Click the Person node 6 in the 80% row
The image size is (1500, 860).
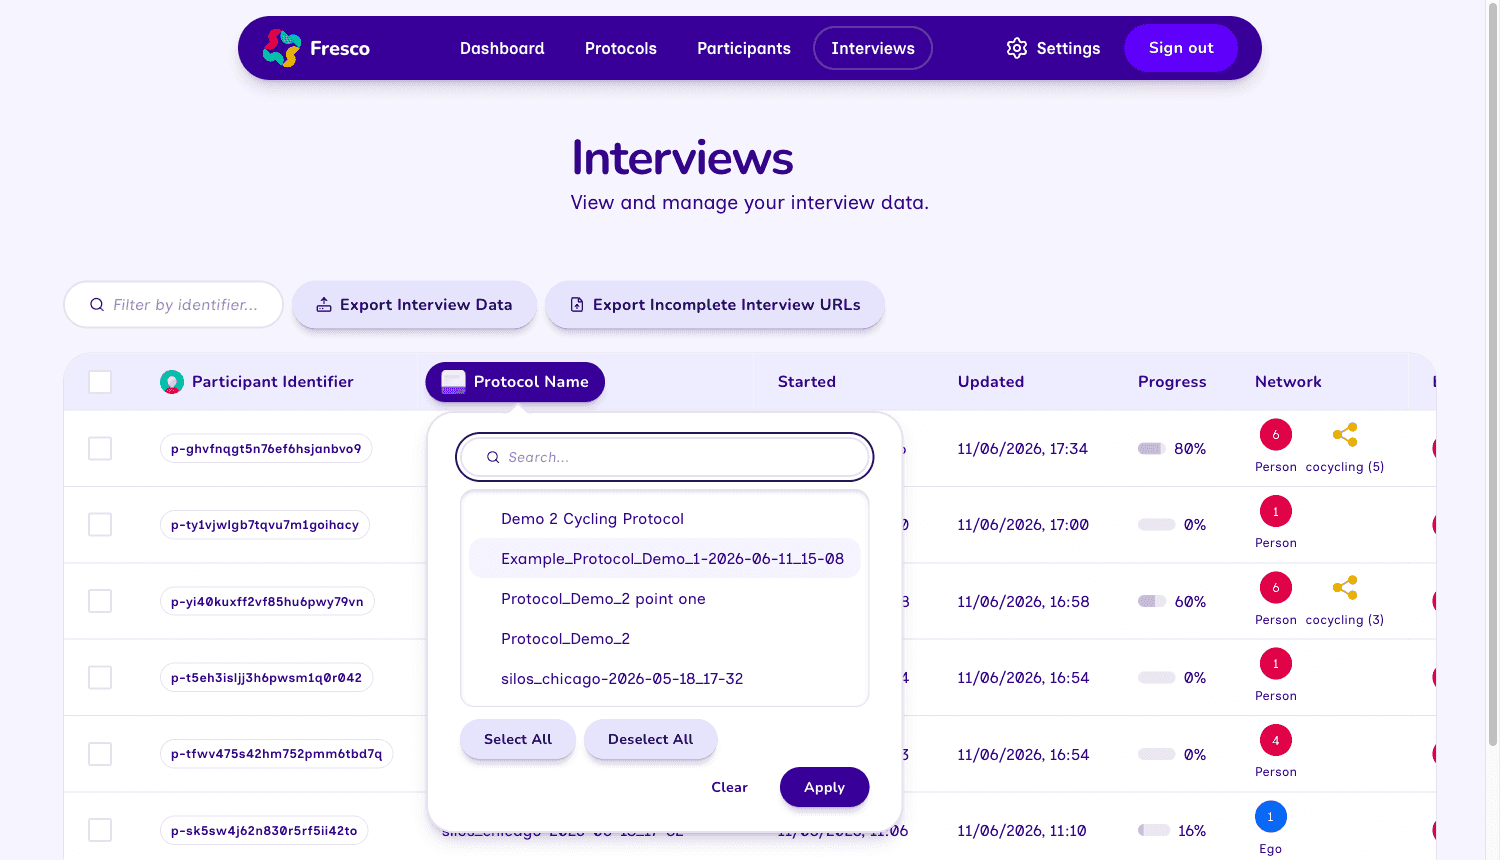(1276, 435)
